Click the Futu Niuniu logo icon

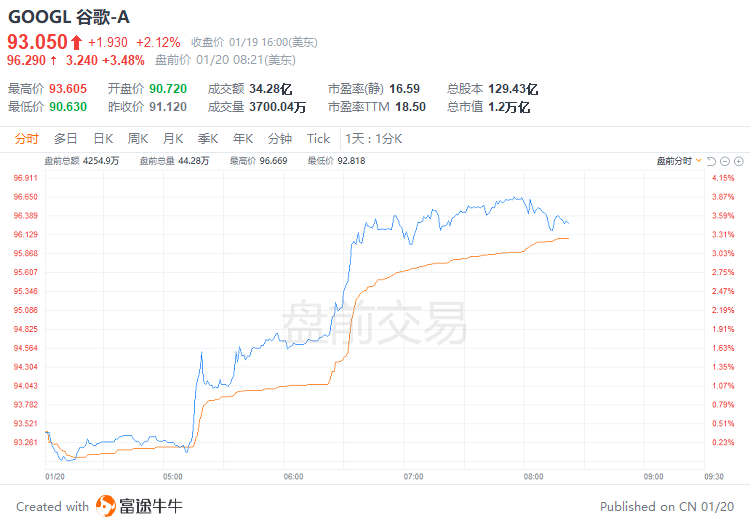106,505
